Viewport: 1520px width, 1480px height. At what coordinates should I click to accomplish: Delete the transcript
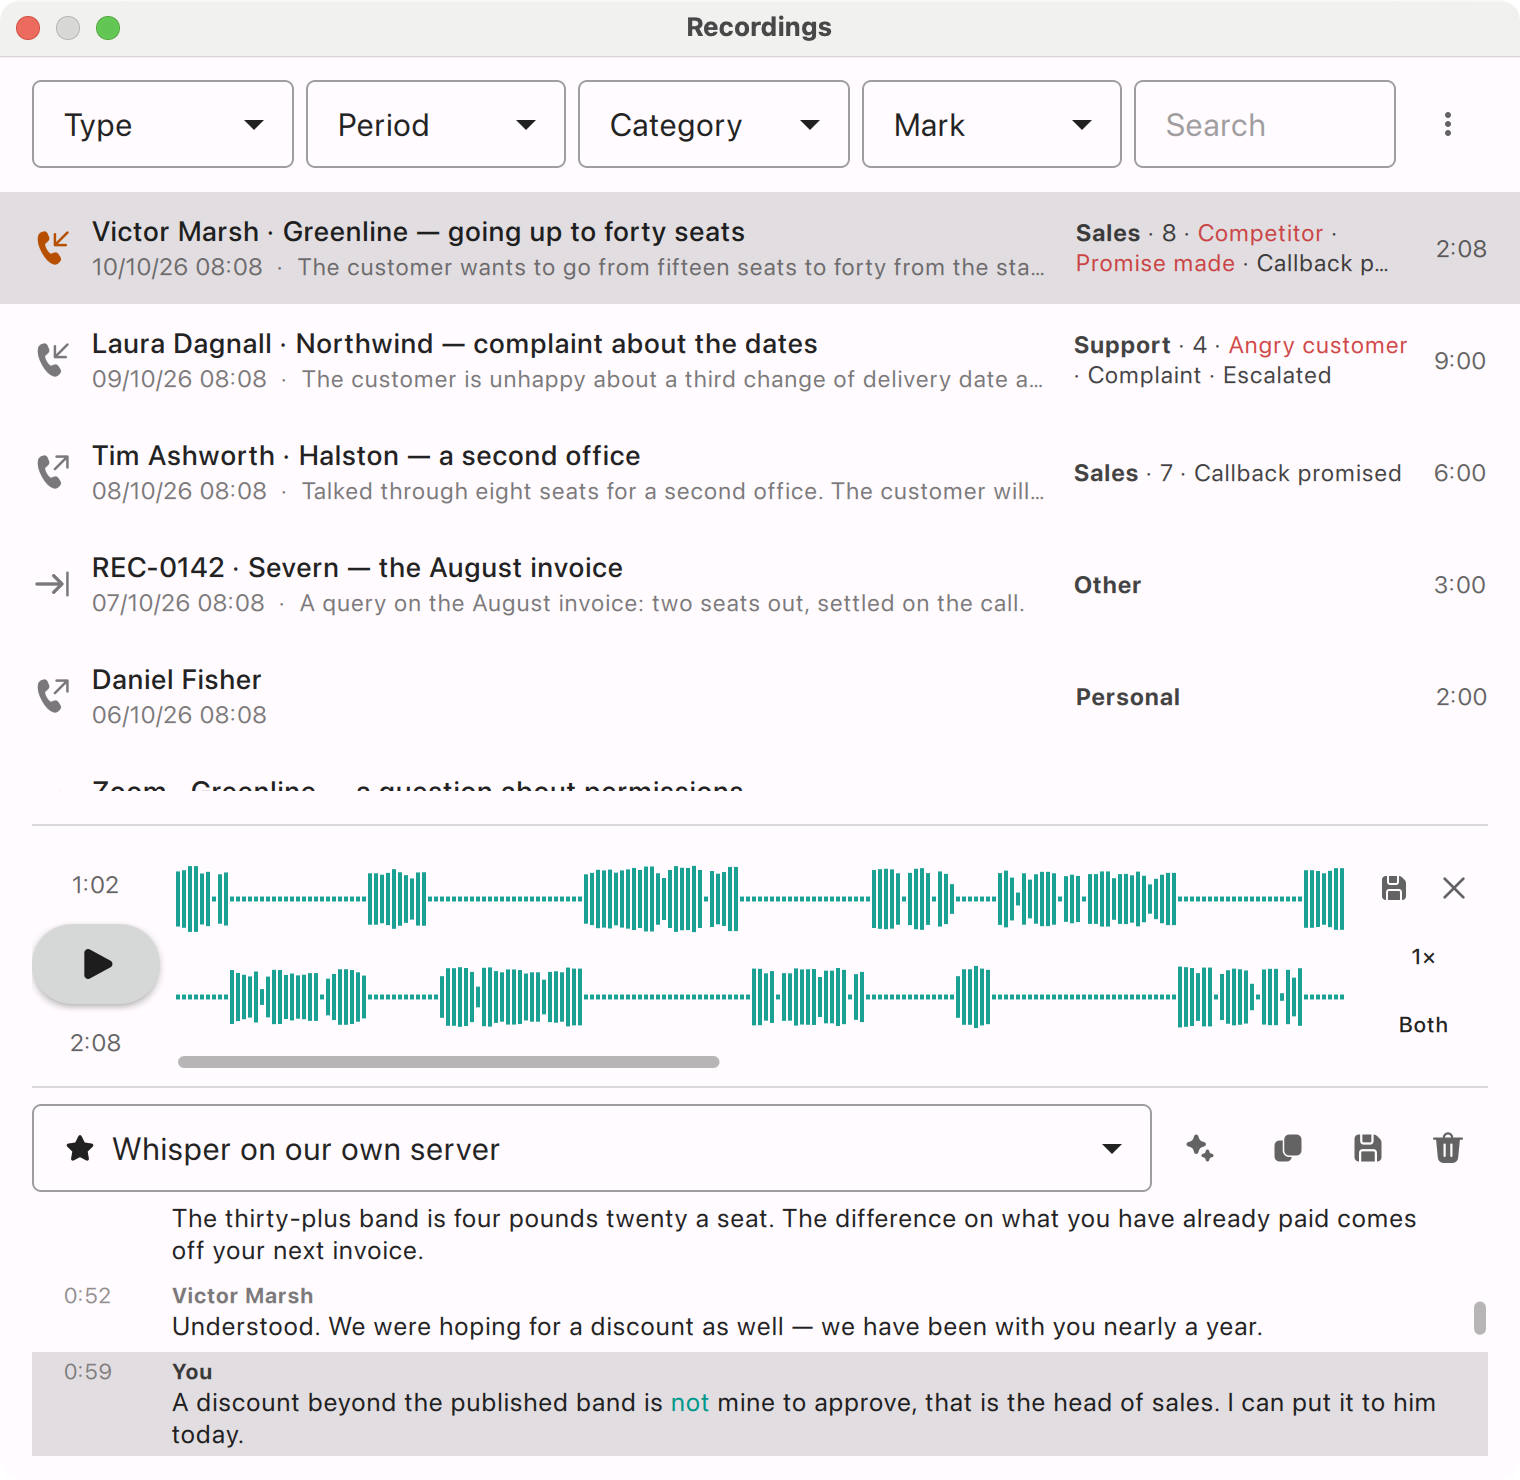pyautogui.click(x=1448, y=1148)
